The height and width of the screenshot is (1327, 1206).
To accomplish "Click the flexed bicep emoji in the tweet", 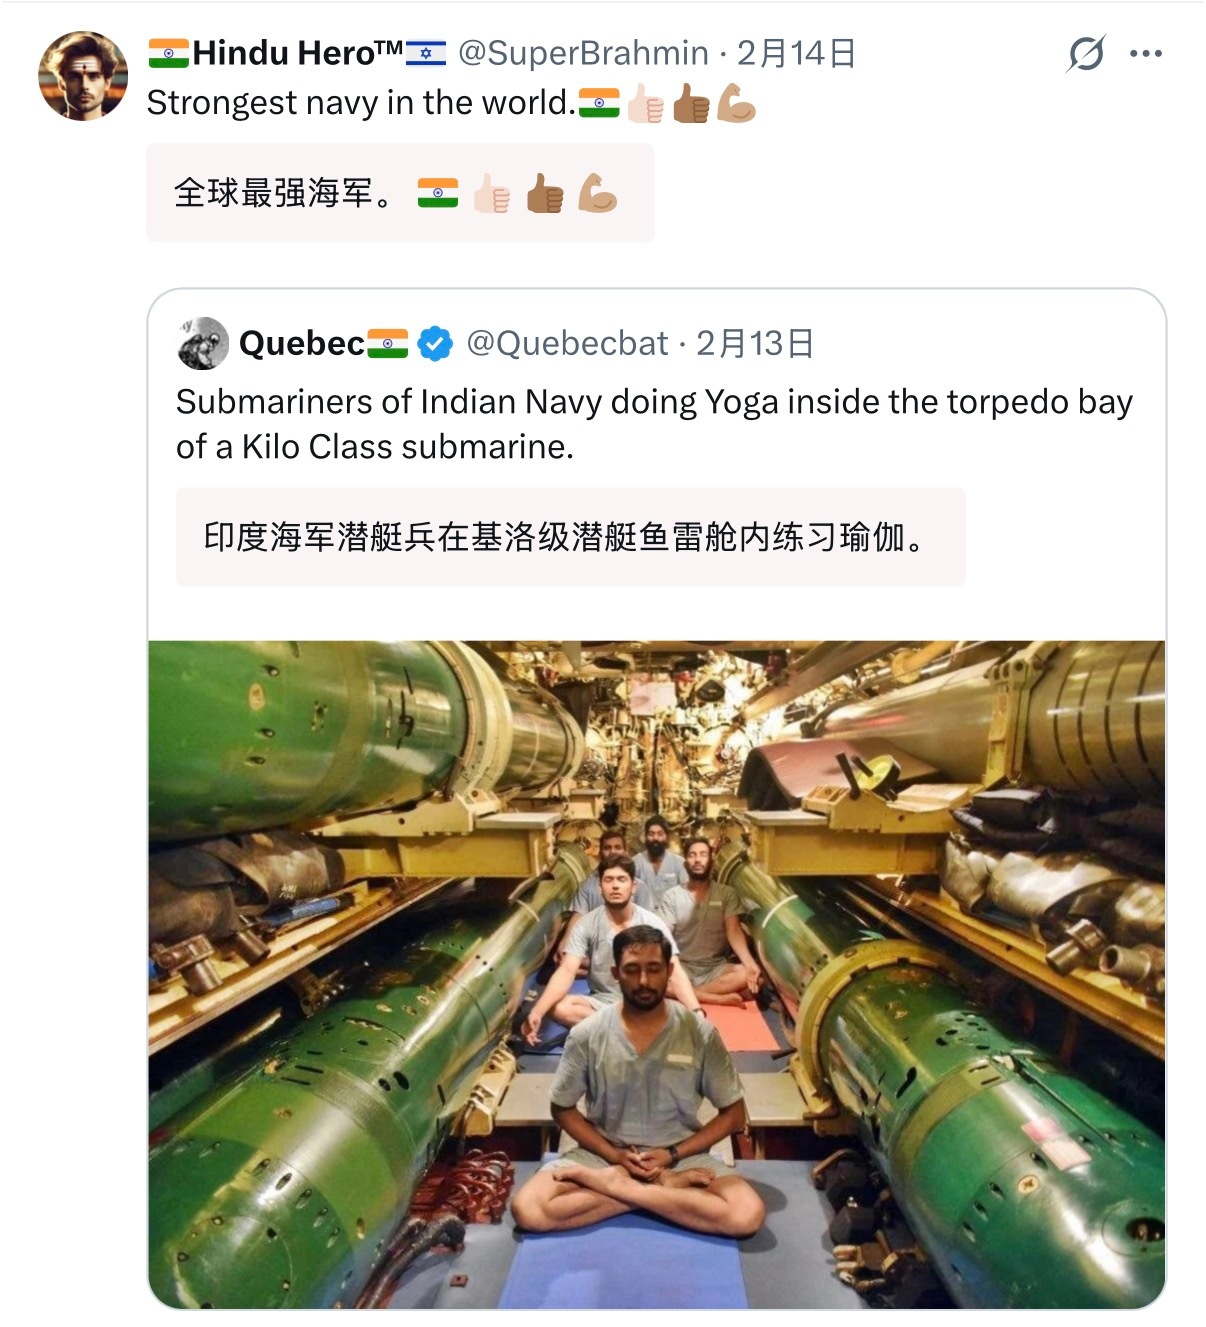I will (x=736, y=102).
